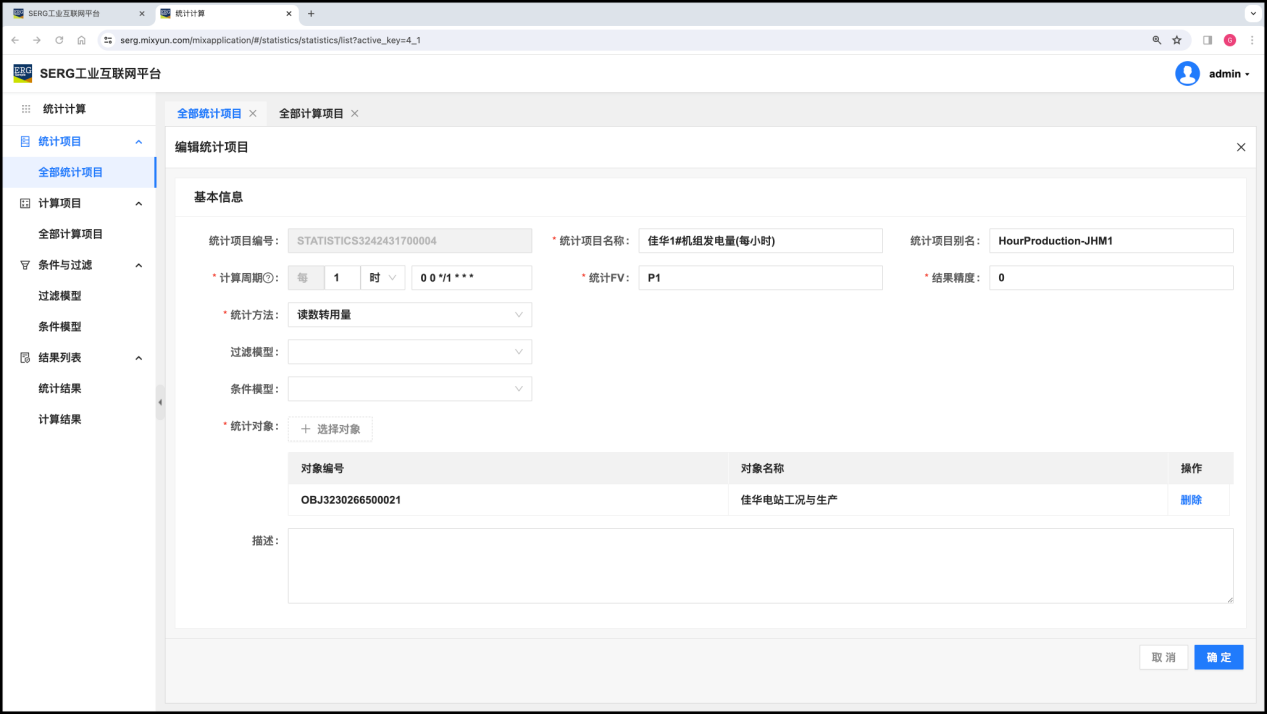Click the SERG platform logo

click(x=22, y=73)
